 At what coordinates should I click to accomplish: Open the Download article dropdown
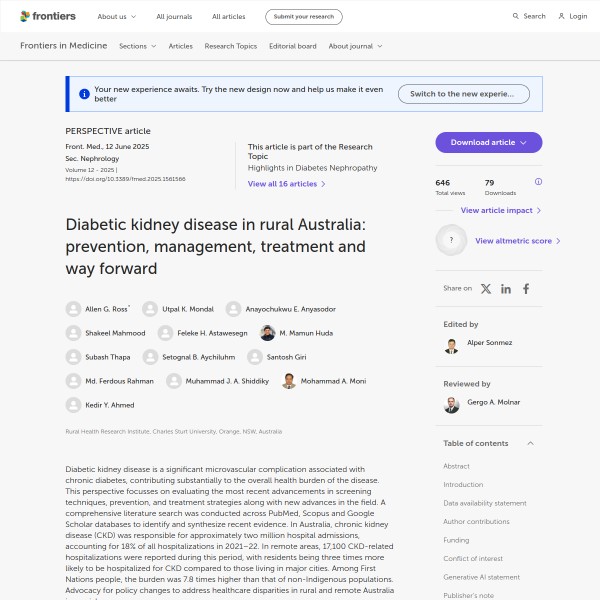488,143
